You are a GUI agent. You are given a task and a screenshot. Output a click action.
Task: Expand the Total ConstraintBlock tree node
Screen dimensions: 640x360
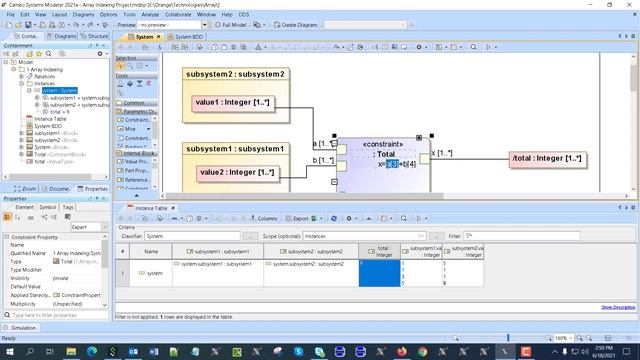21,155
